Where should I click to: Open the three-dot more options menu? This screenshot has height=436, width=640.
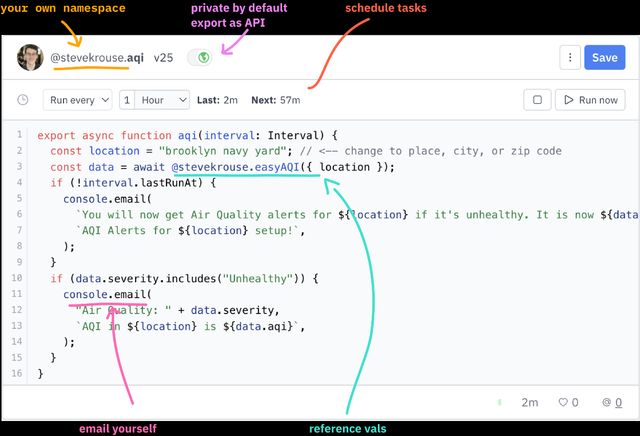point(569,58)
